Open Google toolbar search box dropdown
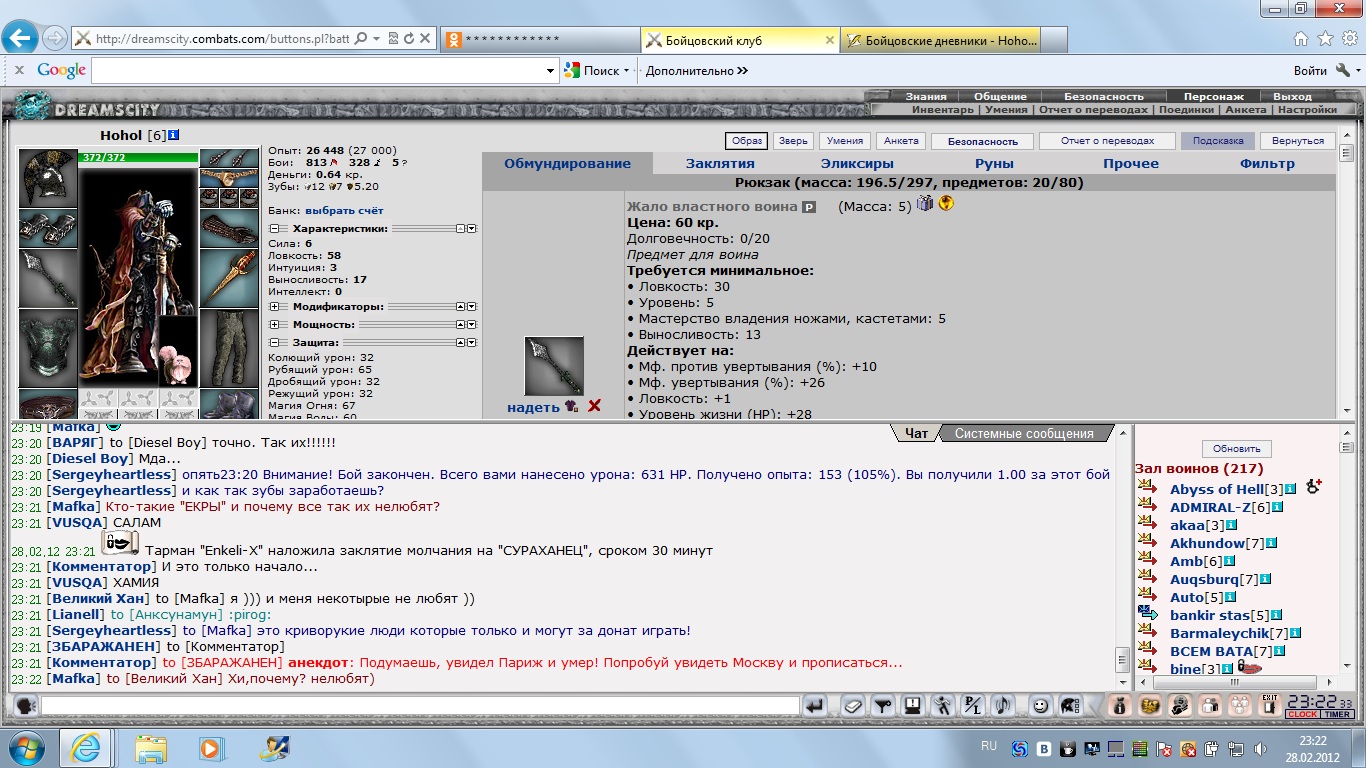Viewport: 1366px width, 768px height. (551, 71)
